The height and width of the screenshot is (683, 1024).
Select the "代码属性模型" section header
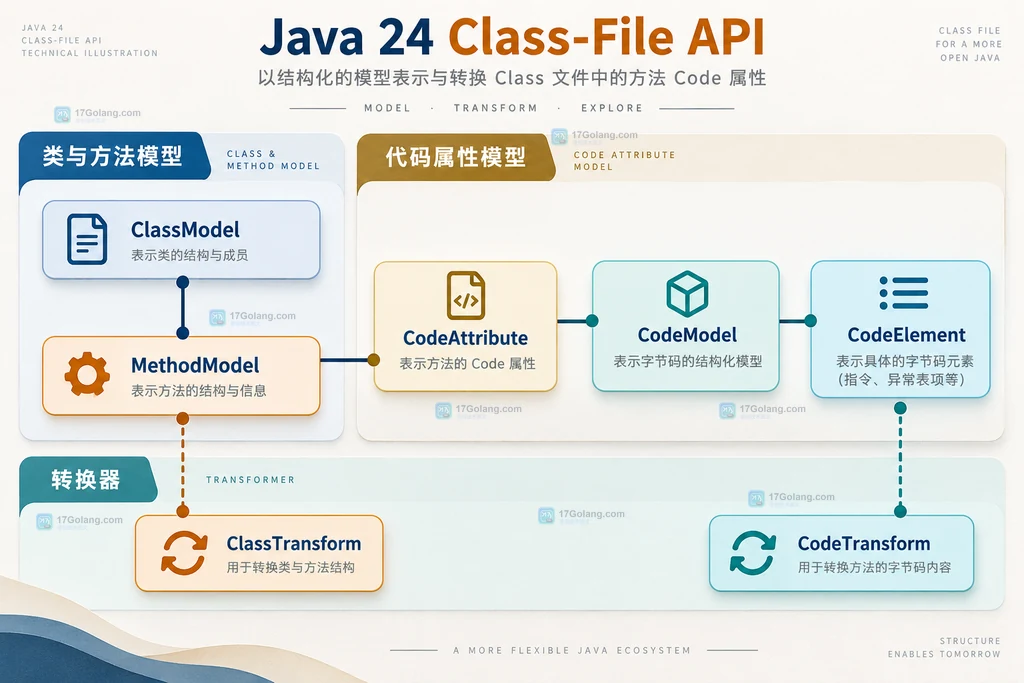(455, 157)
